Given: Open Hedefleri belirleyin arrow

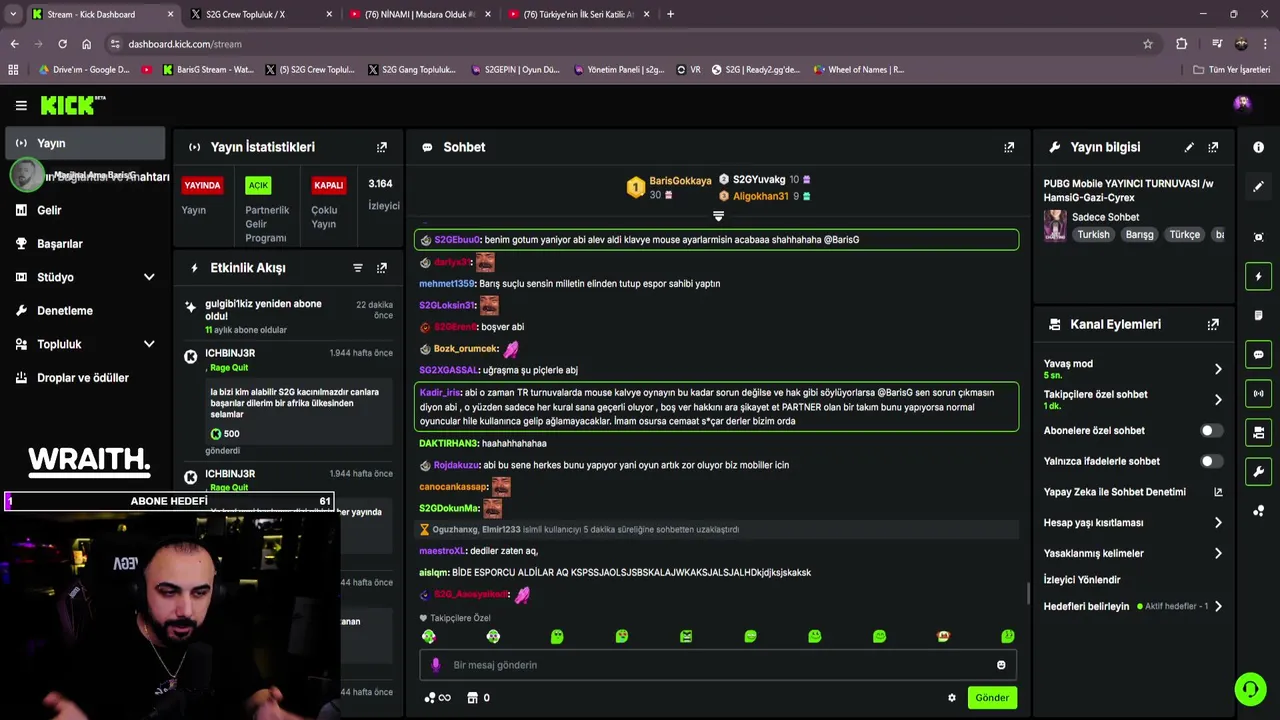Looking at the screenshot, I should pyautogui.click(x=1217, y=607).
